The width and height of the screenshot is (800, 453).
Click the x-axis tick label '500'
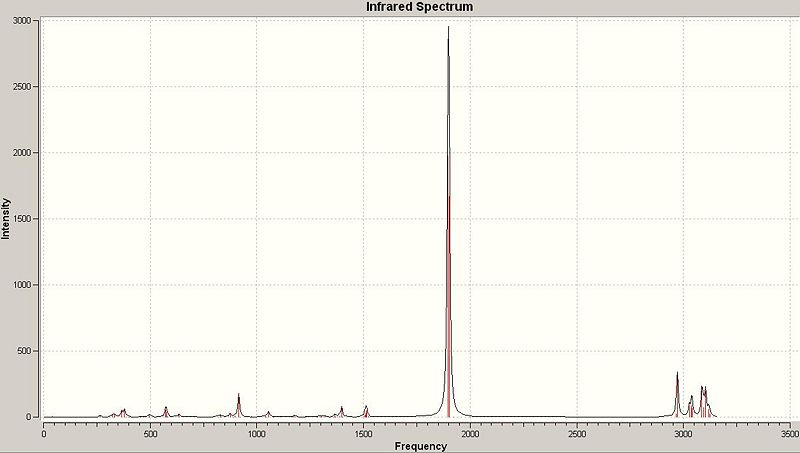150,434
